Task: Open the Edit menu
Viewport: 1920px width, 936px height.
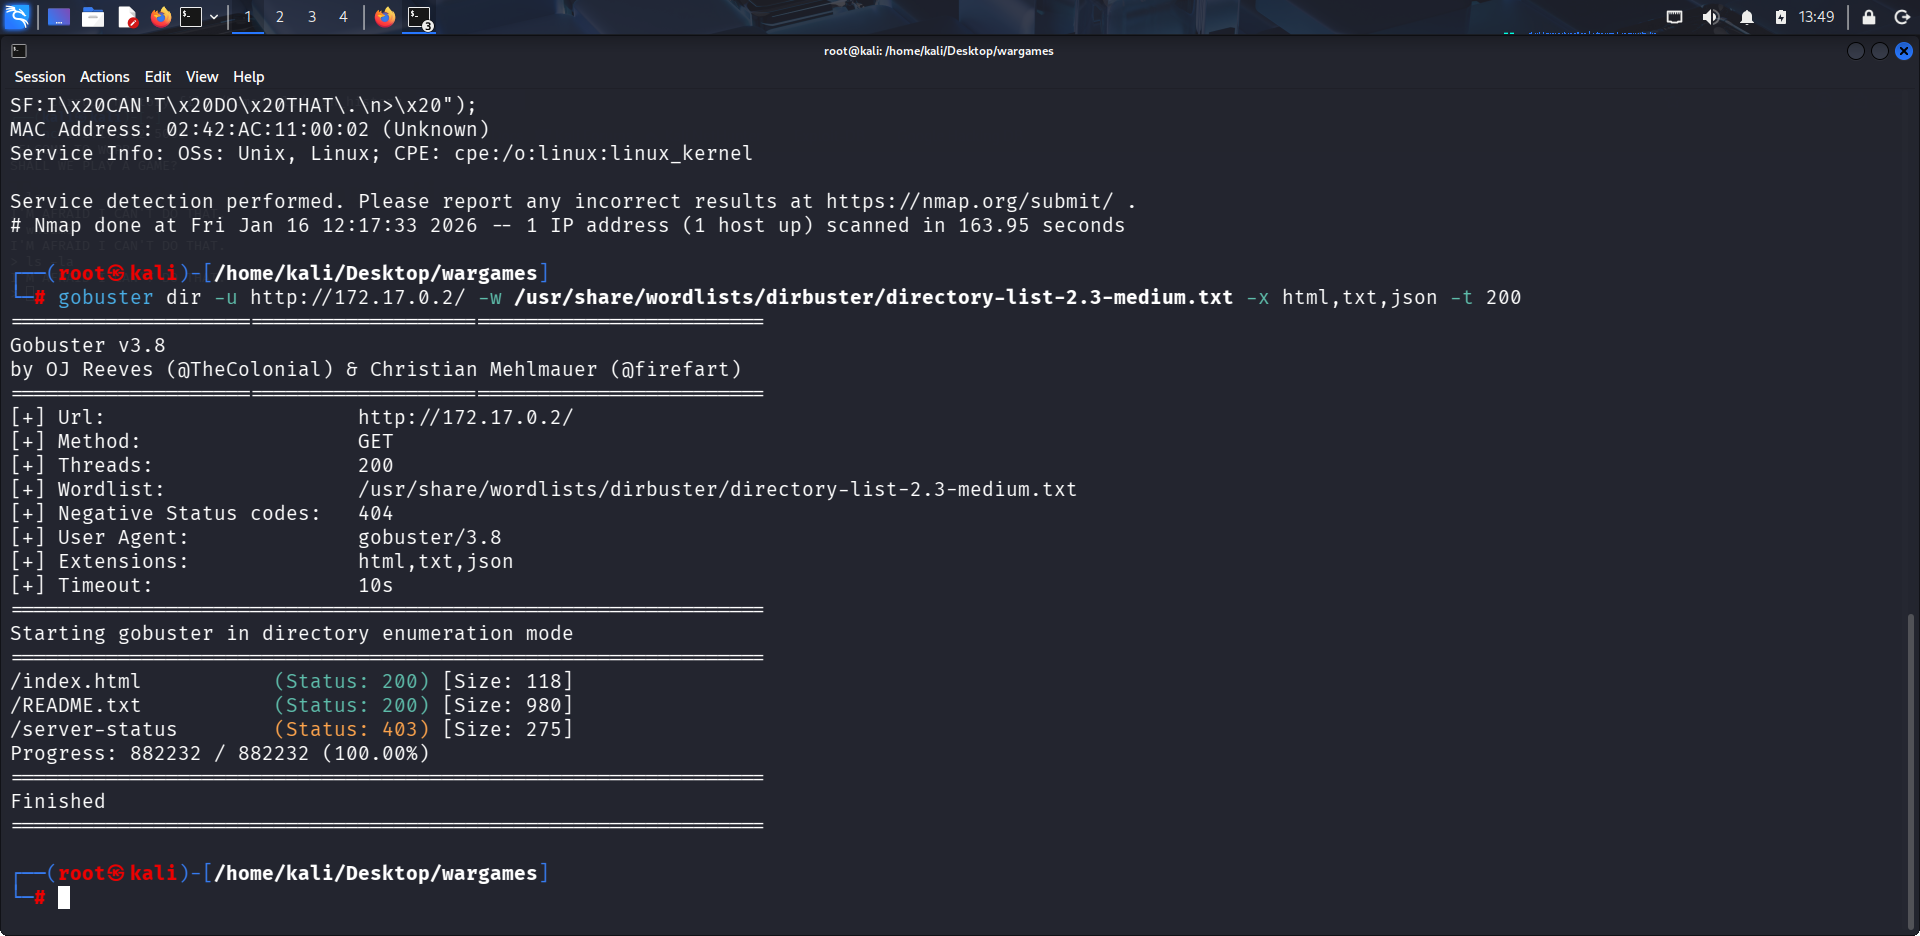Action: pyautogui.click(x=158, y=77)
